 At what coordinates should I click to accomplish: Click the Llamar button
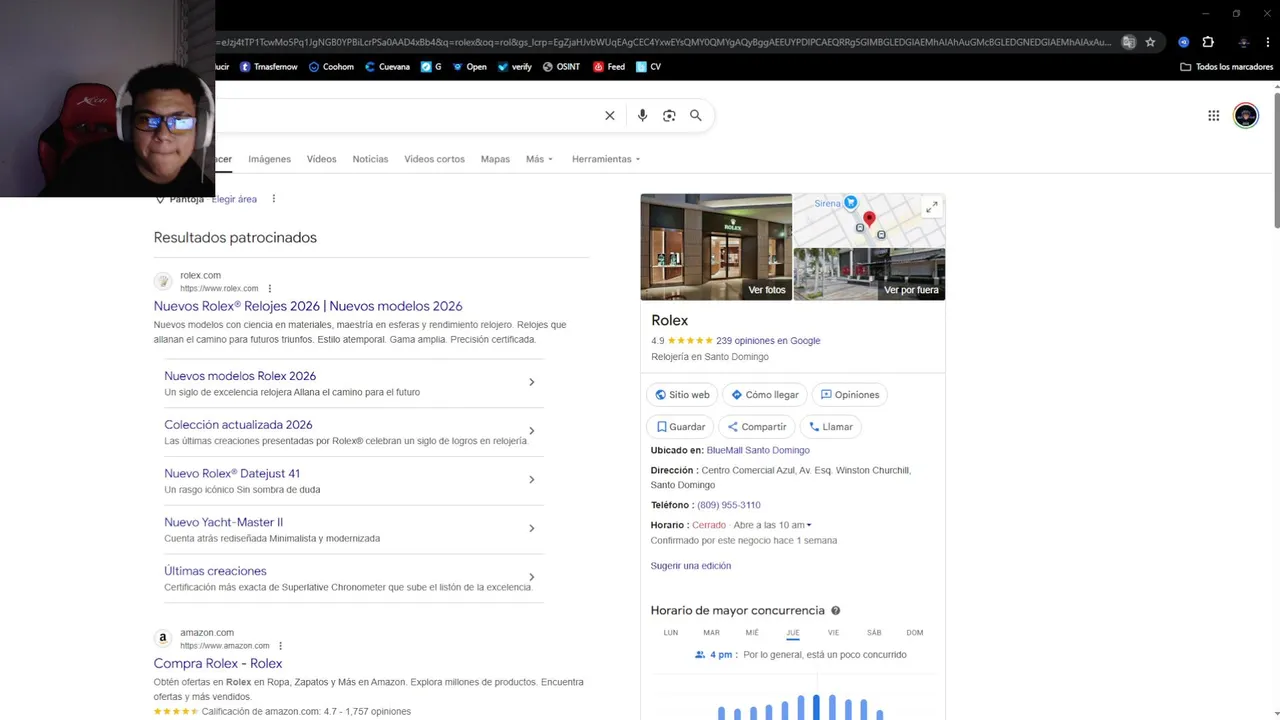(830, 427)
